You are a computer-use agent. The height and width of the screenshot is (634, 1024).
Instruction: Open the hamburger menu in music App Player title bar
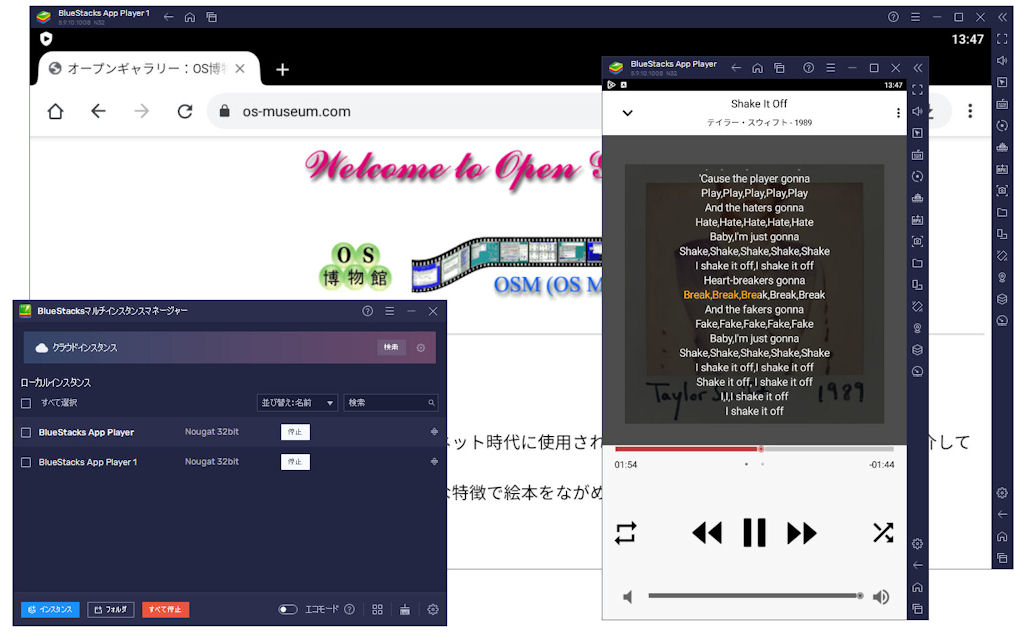(x=831, y=68)
